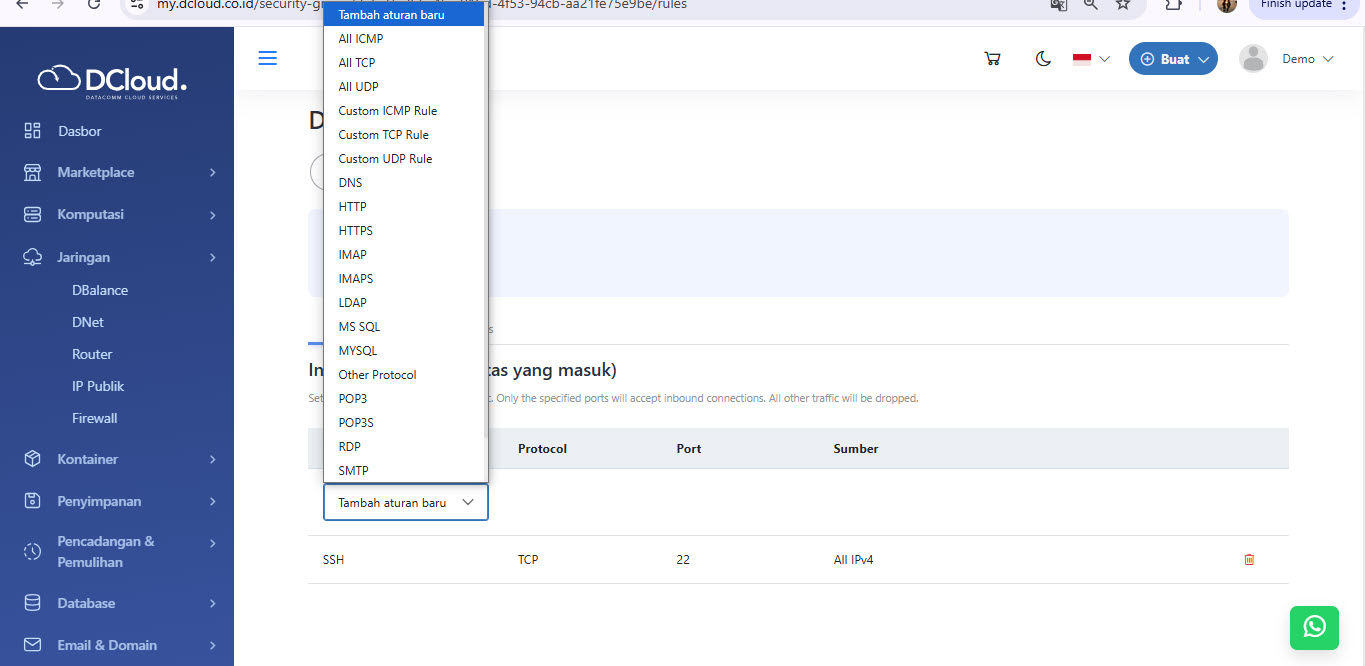This screenshot has width=1365, height=666.
Task: Open the WhatsApp chat button
Action: click(x=1314, y=627)
